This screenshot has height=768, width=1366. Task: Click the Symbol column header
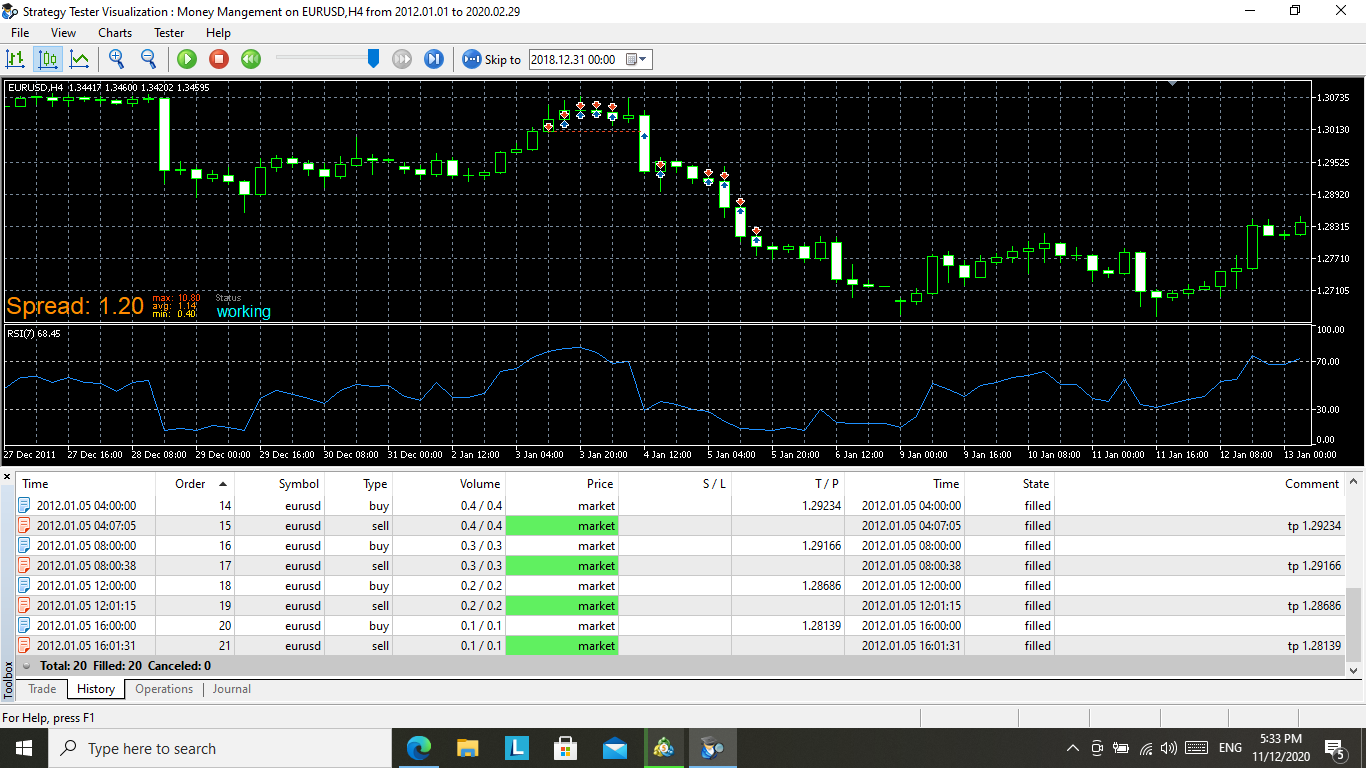click(280, 484)
